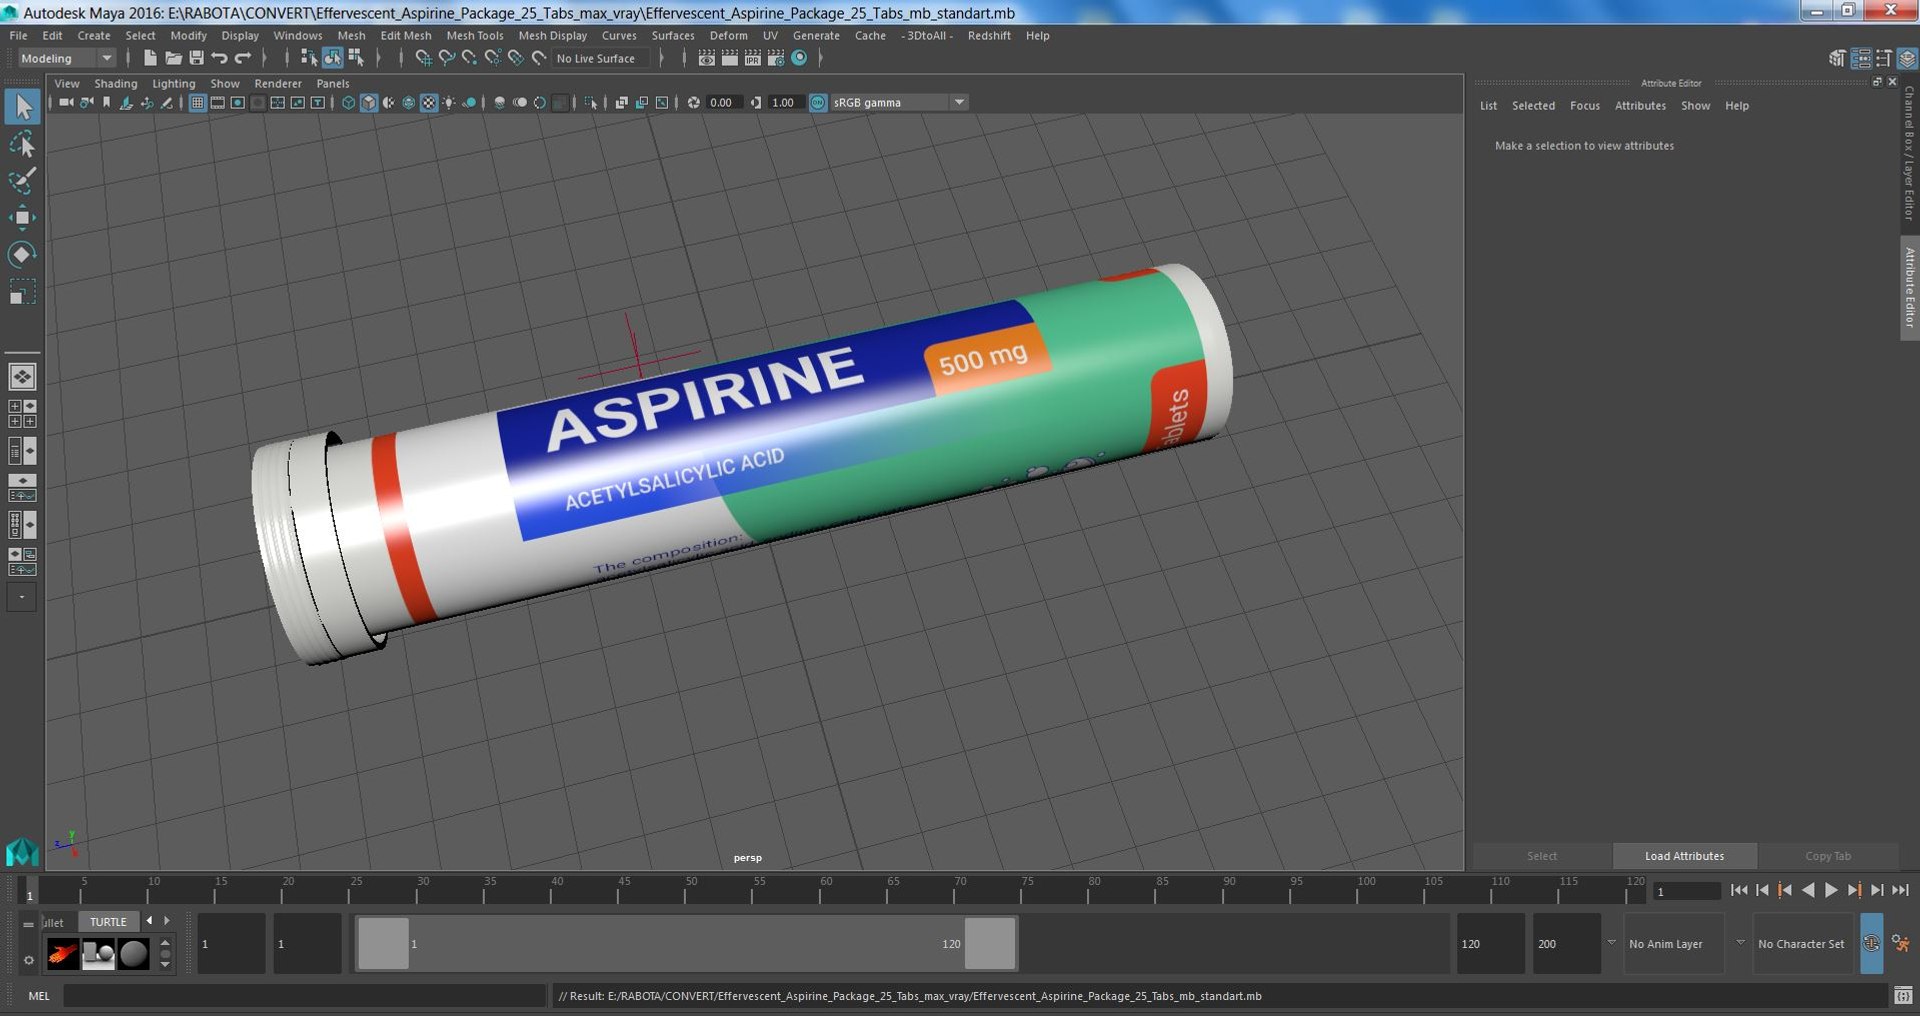Click the range slider left handle
The height and width of the screenshot is (1016, 1920).
pyautogui.click(x=384, y=944)
